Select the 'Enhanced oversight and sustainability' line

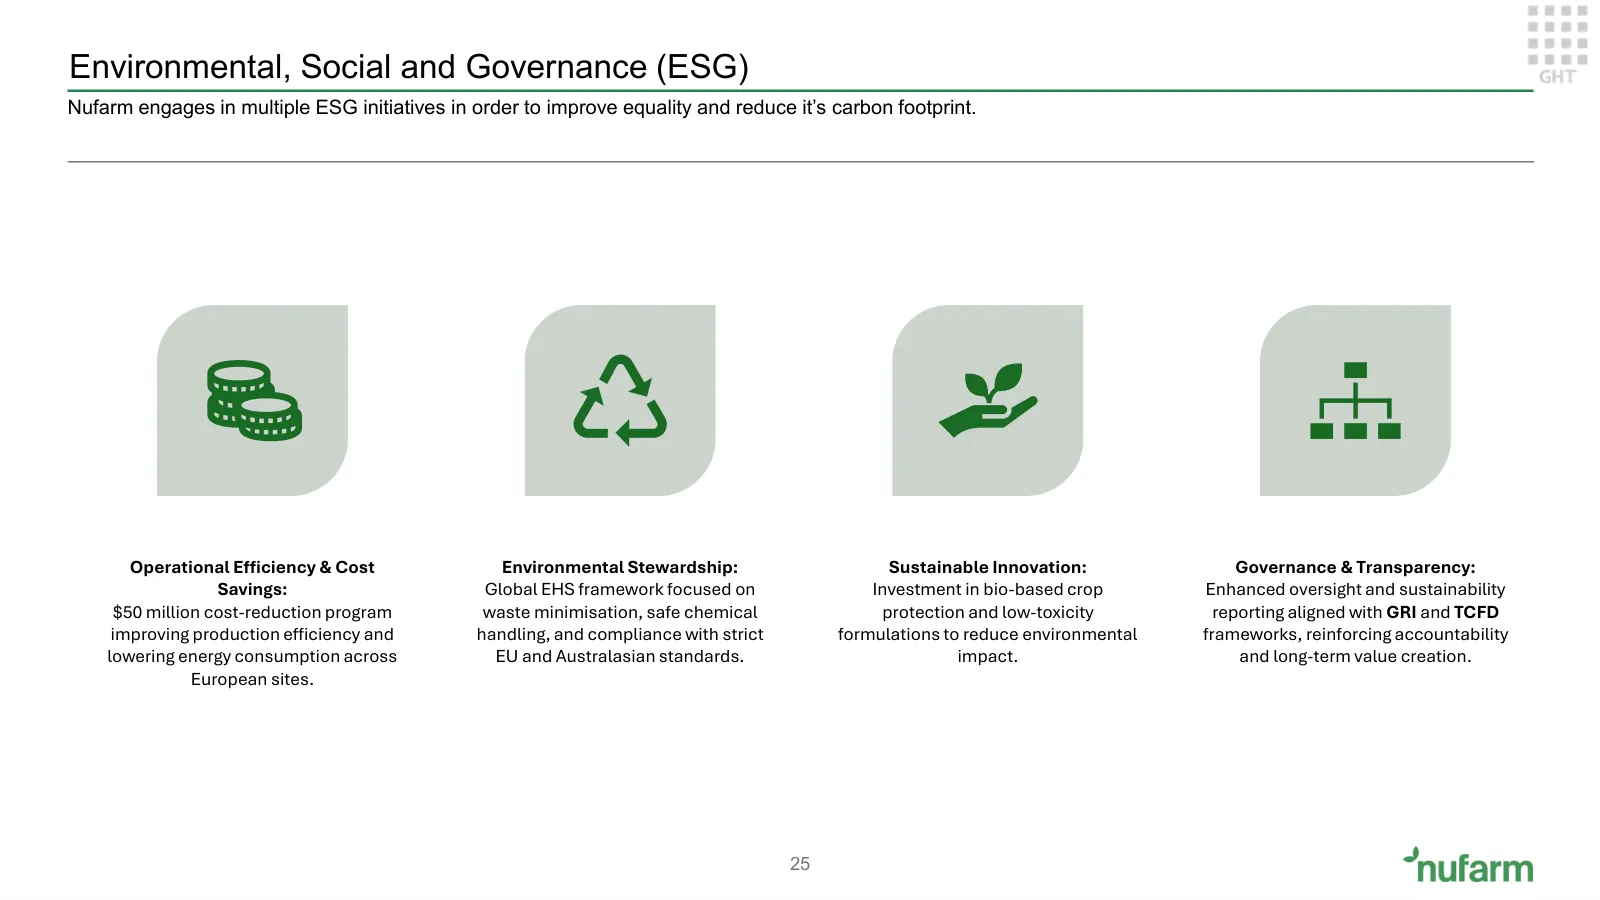[1355, 590]
